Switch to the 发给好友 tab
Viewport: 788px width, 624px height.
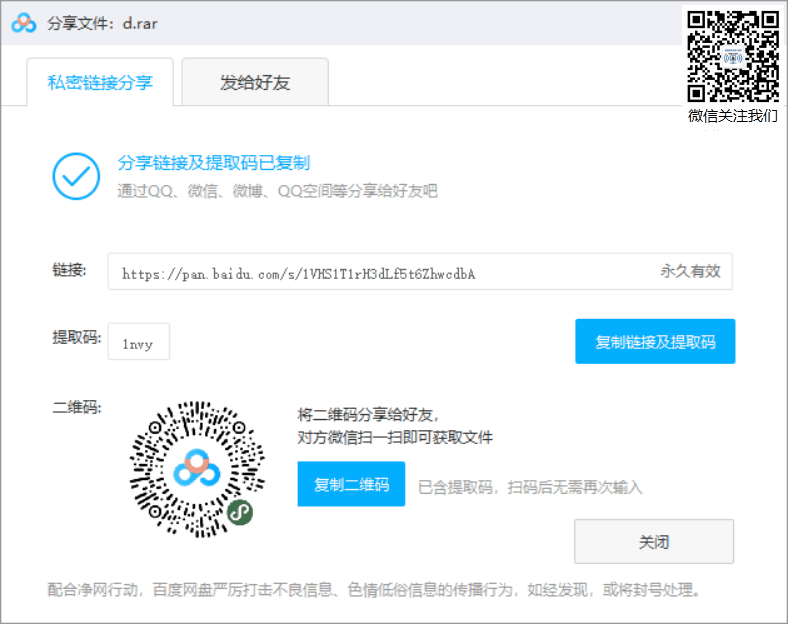(255, 82)
